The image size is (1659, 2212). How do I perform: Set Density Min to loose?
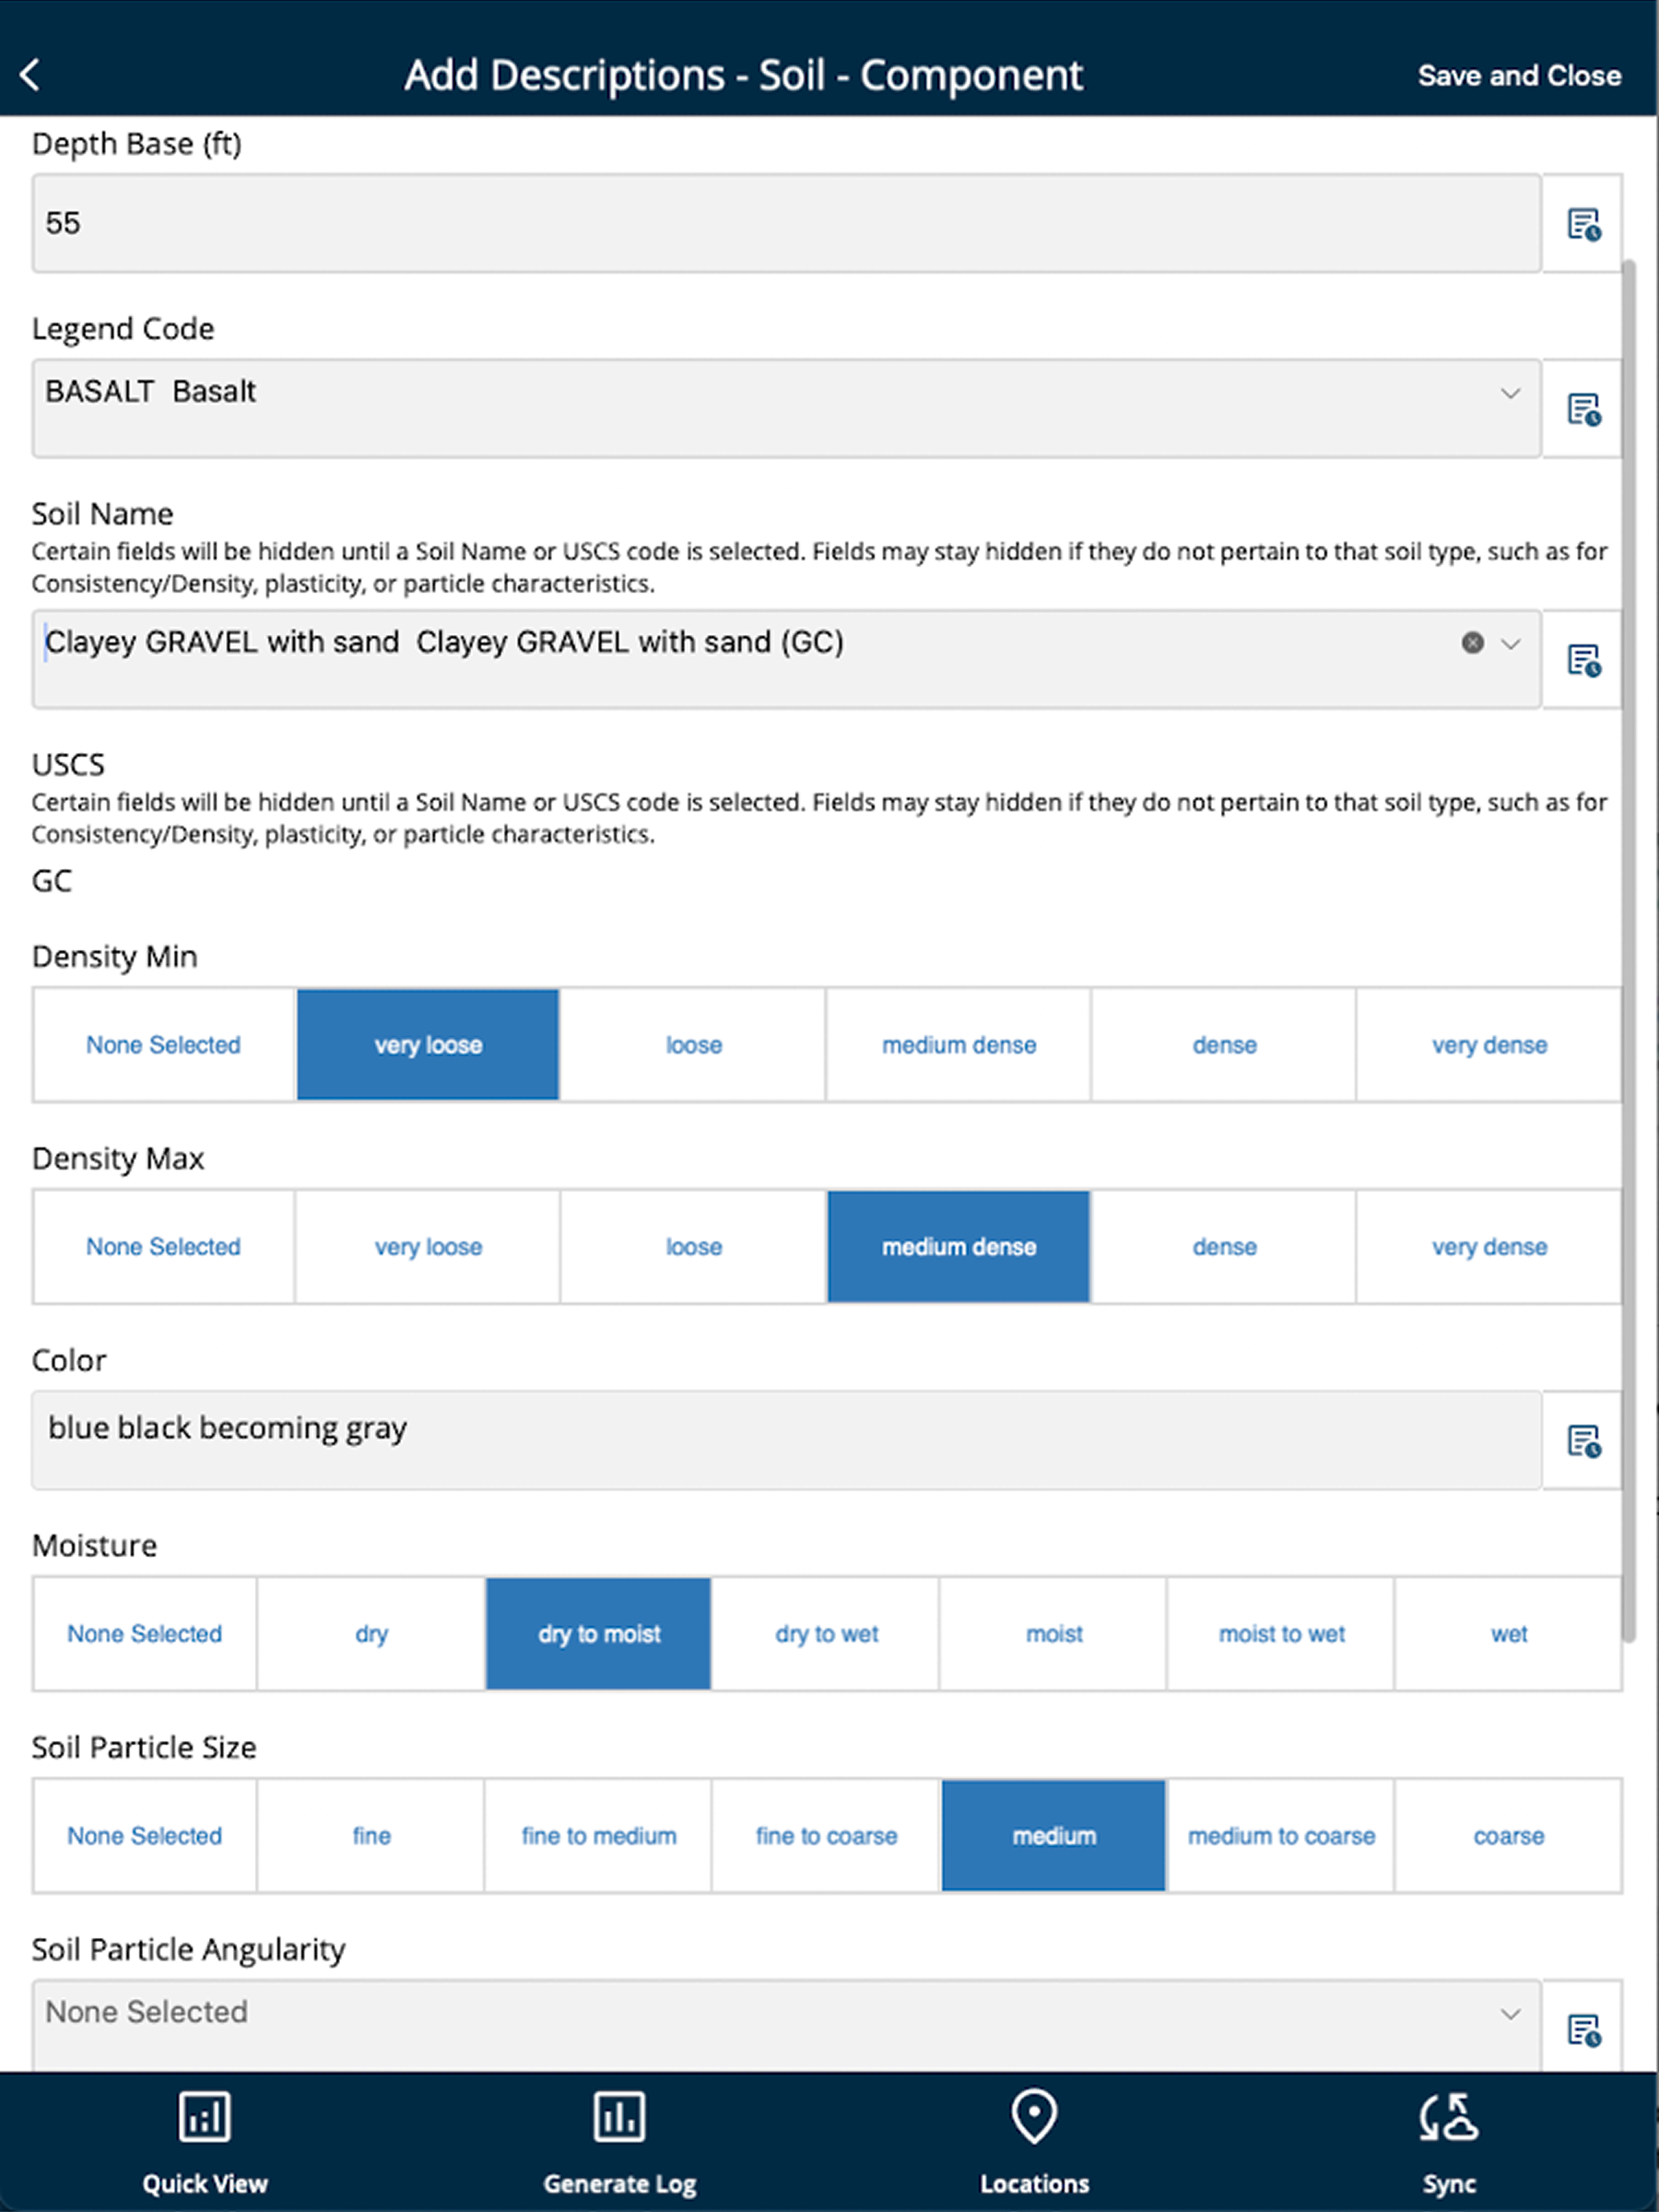tap(693, 1045)
